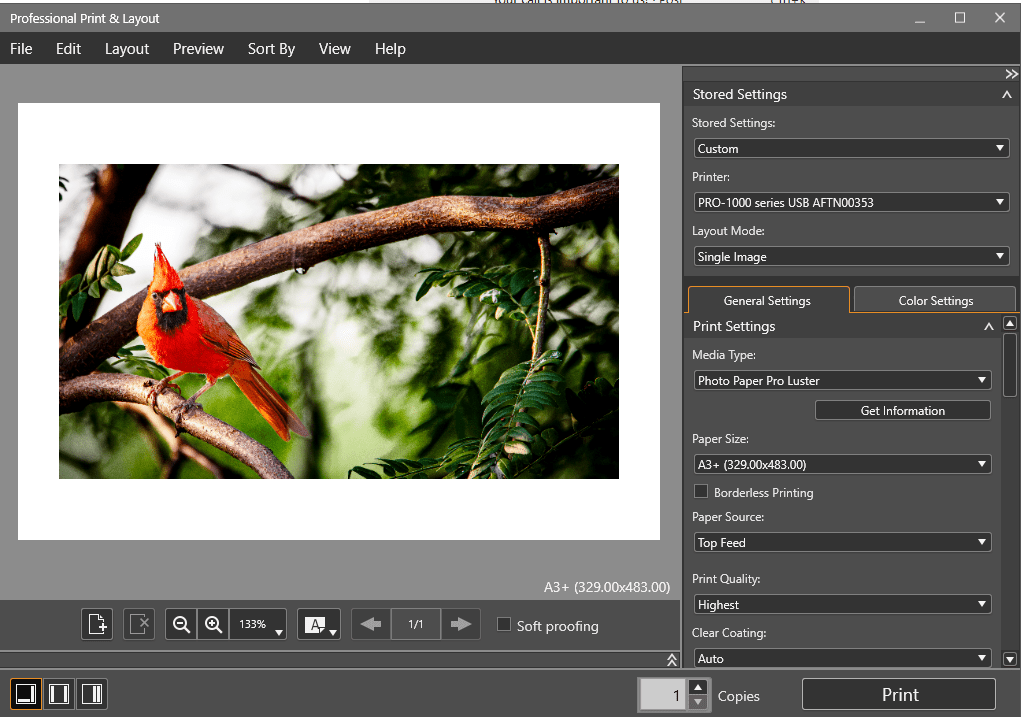Toggle the Borderless Printing checkbox
This screenshot has width=1021, height=717.
click(701, 491)
